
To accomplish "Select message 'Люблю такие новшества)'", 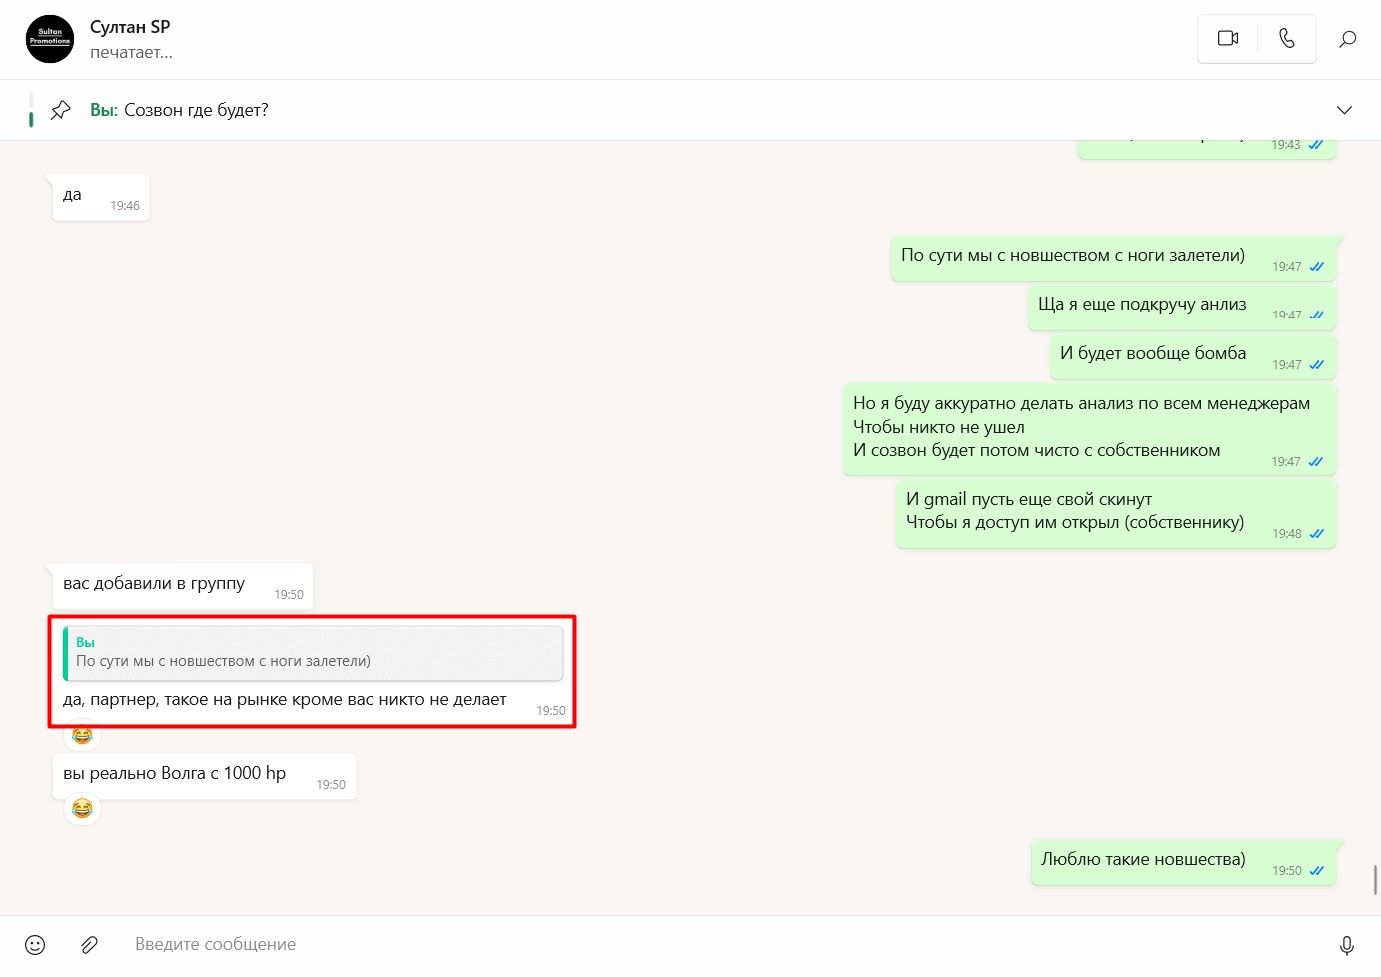I will [x=1183, y=862].
